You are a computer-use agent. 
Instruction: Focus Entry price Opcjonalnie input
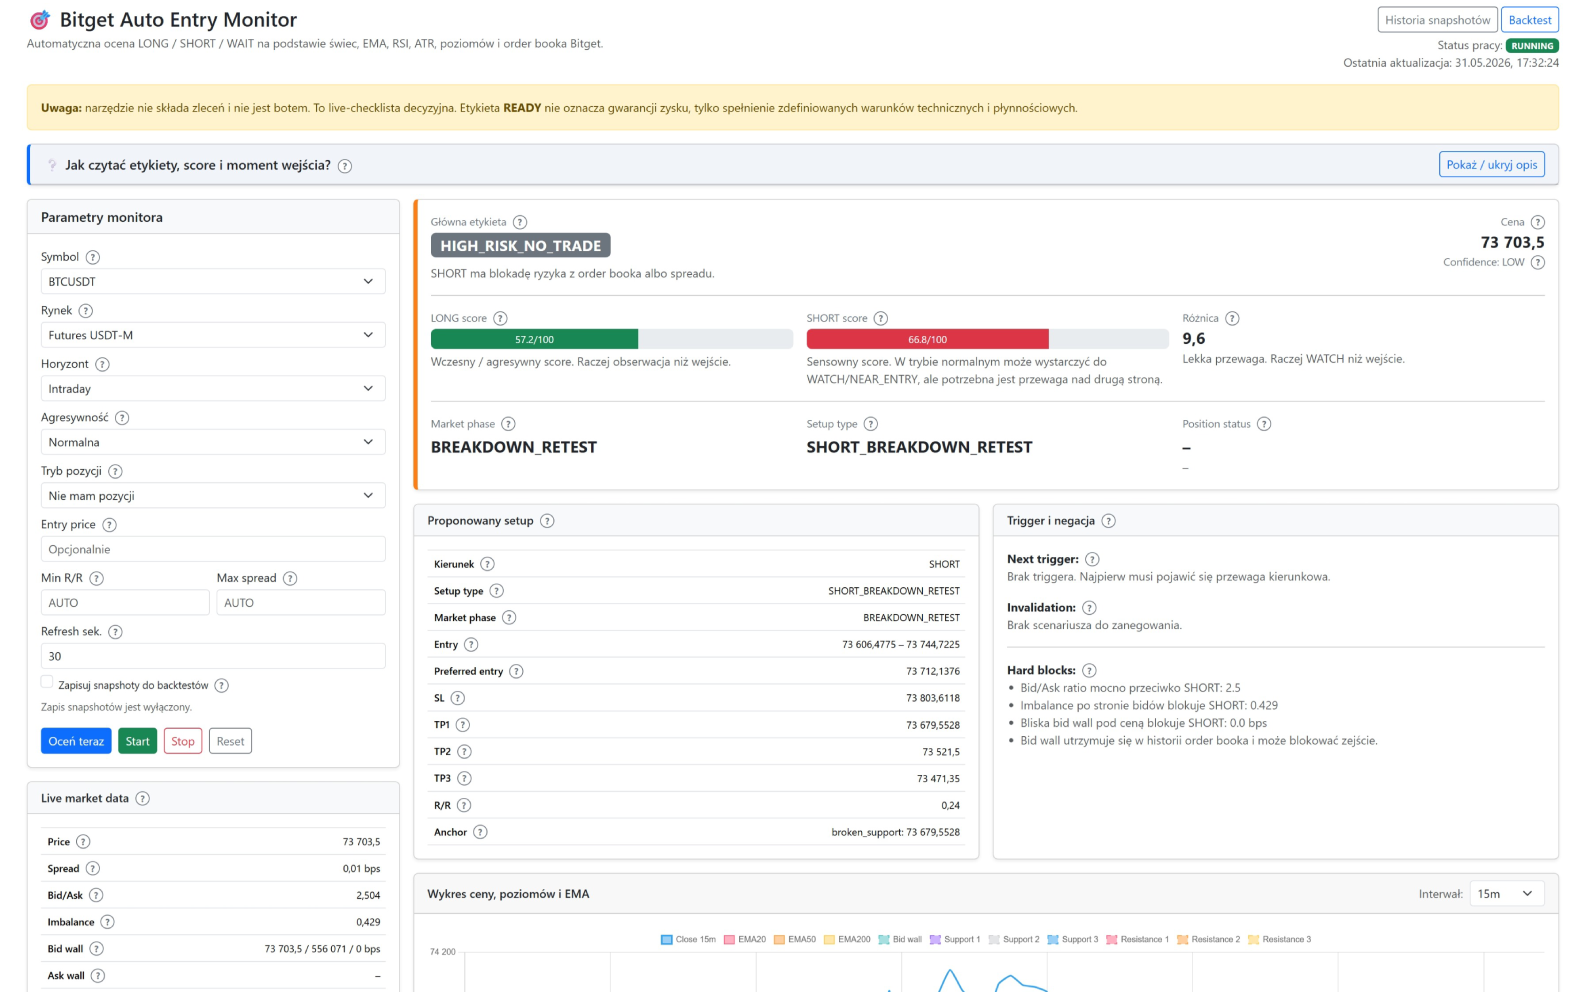213,549
